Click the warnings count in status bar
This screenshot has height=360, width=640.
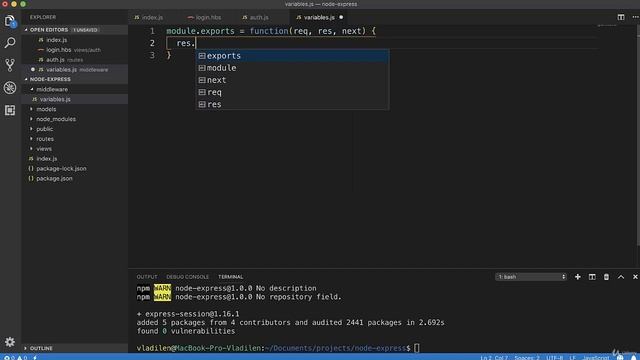(x=22, y=358)
